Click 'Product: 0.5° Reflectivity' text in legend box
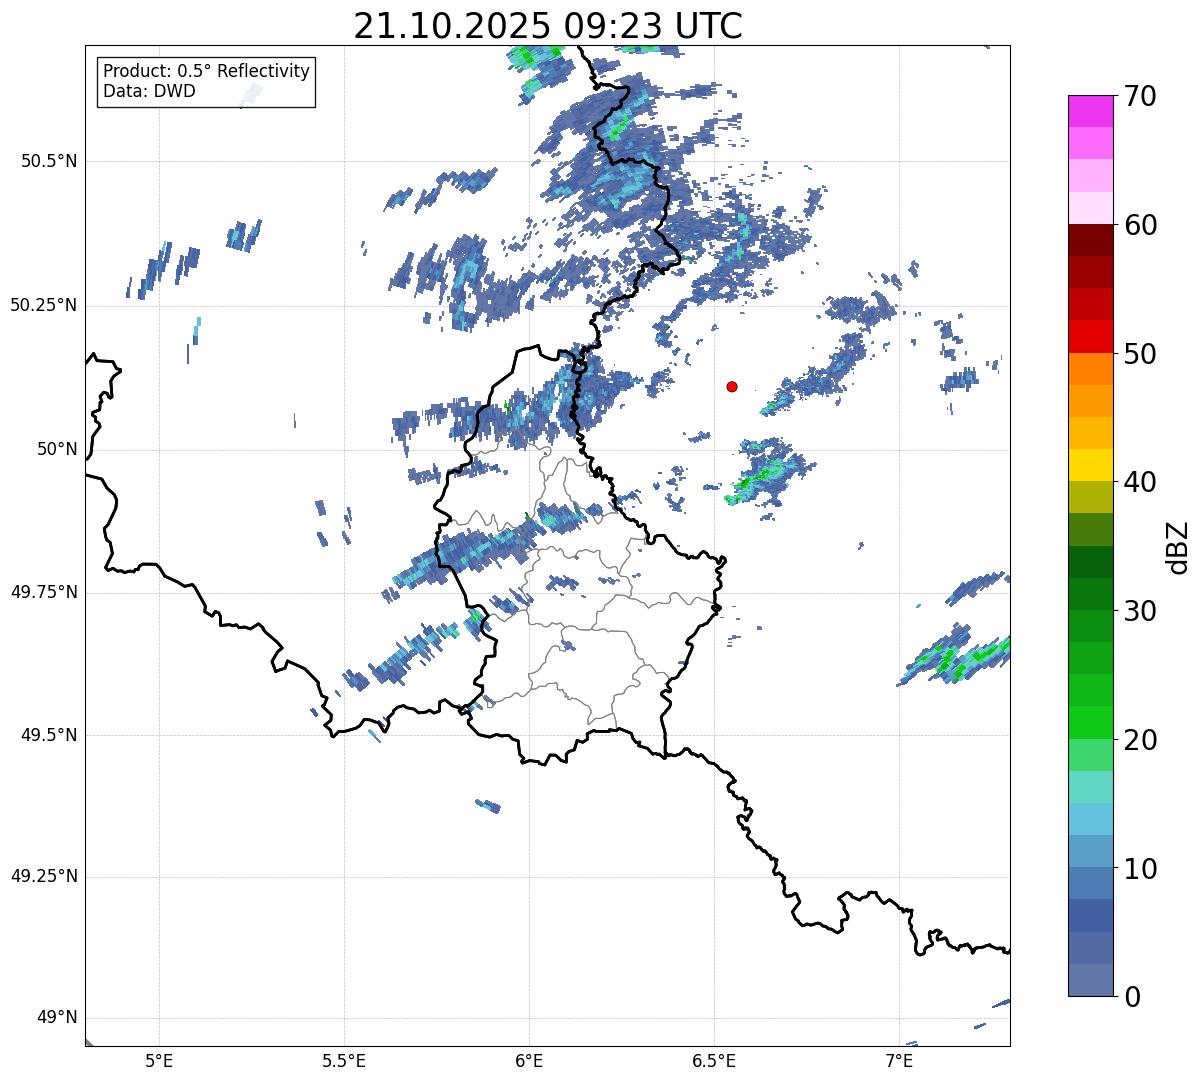The width and height of the screenshot is (1202, 1081). [x=206, y=72]
